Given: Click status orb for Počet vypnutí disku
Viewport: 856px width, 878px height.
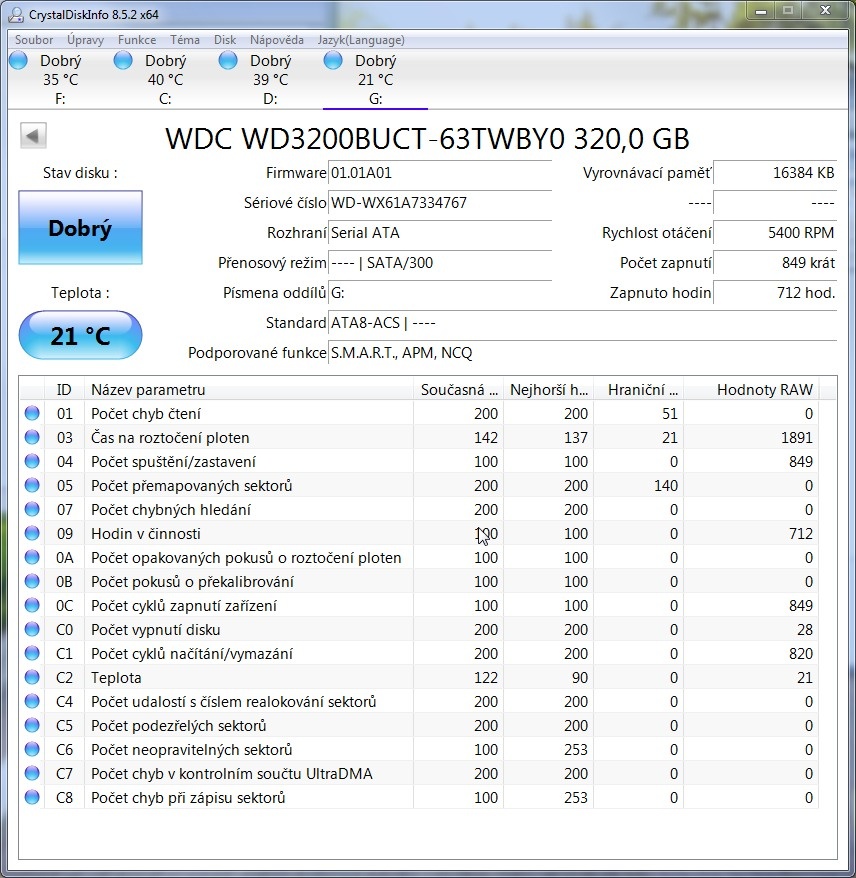Looking at the screenshot, I should click(x=32, y=629).
